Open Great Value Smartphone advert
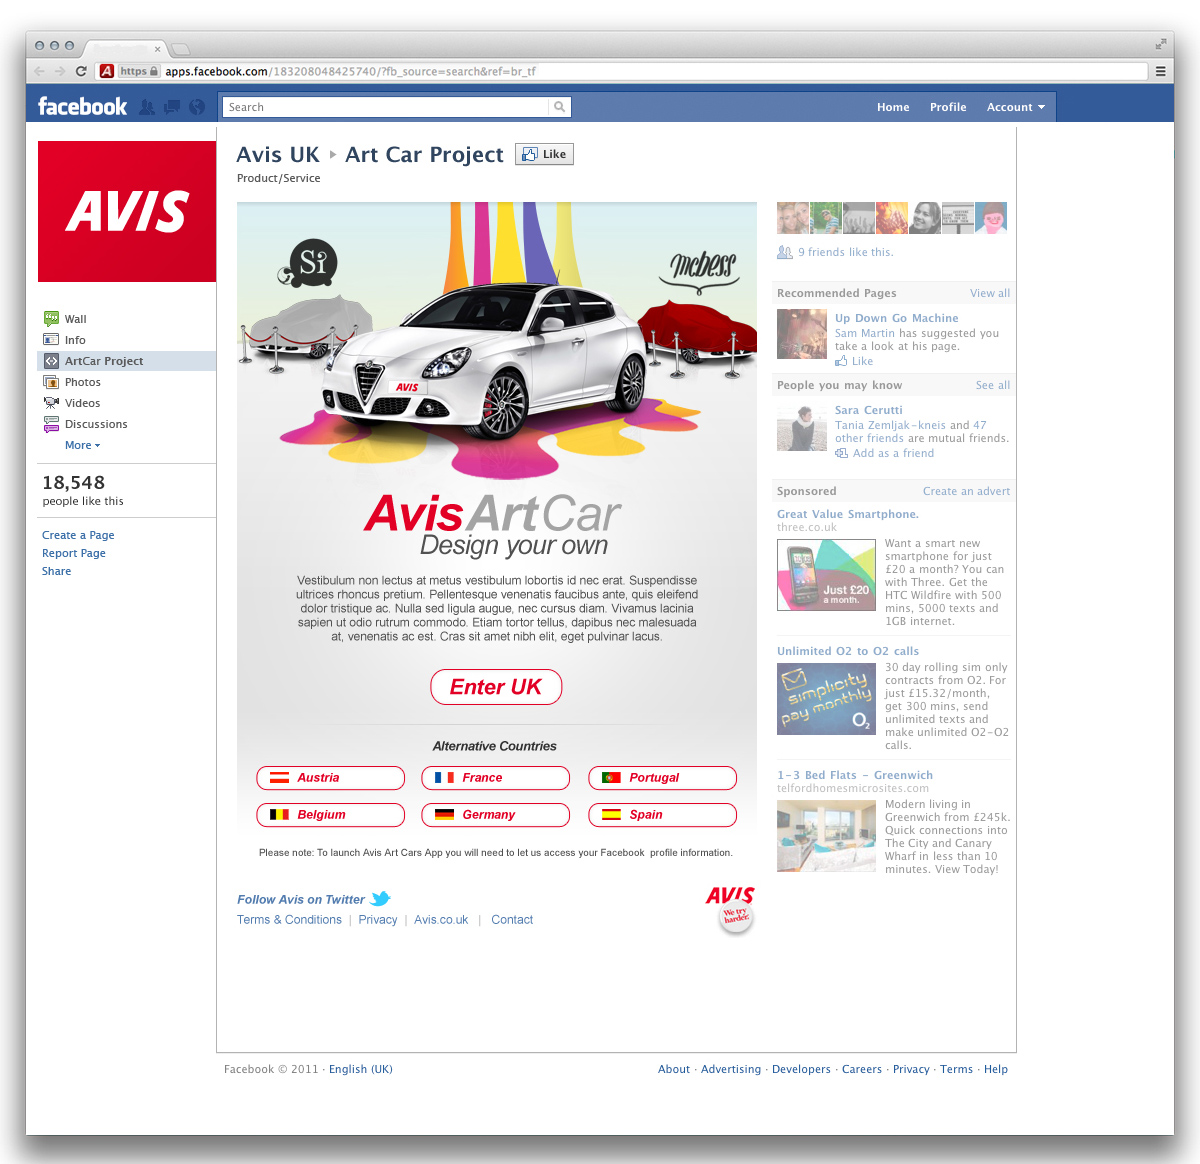The width and height of the screenshot is (1200, 1164). [x=848, y=514]
